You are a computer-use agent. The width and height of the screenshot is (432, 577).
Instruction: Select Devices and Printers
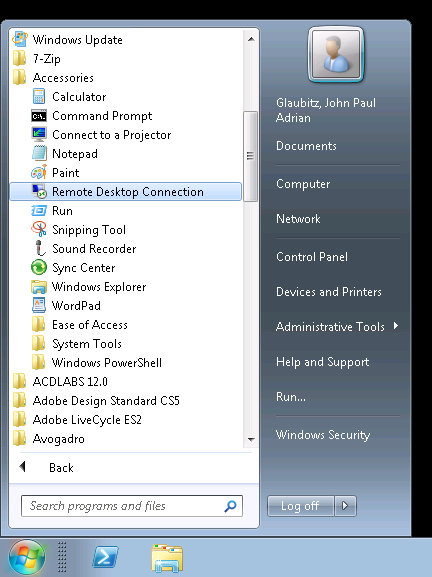(x=329, y=291)
